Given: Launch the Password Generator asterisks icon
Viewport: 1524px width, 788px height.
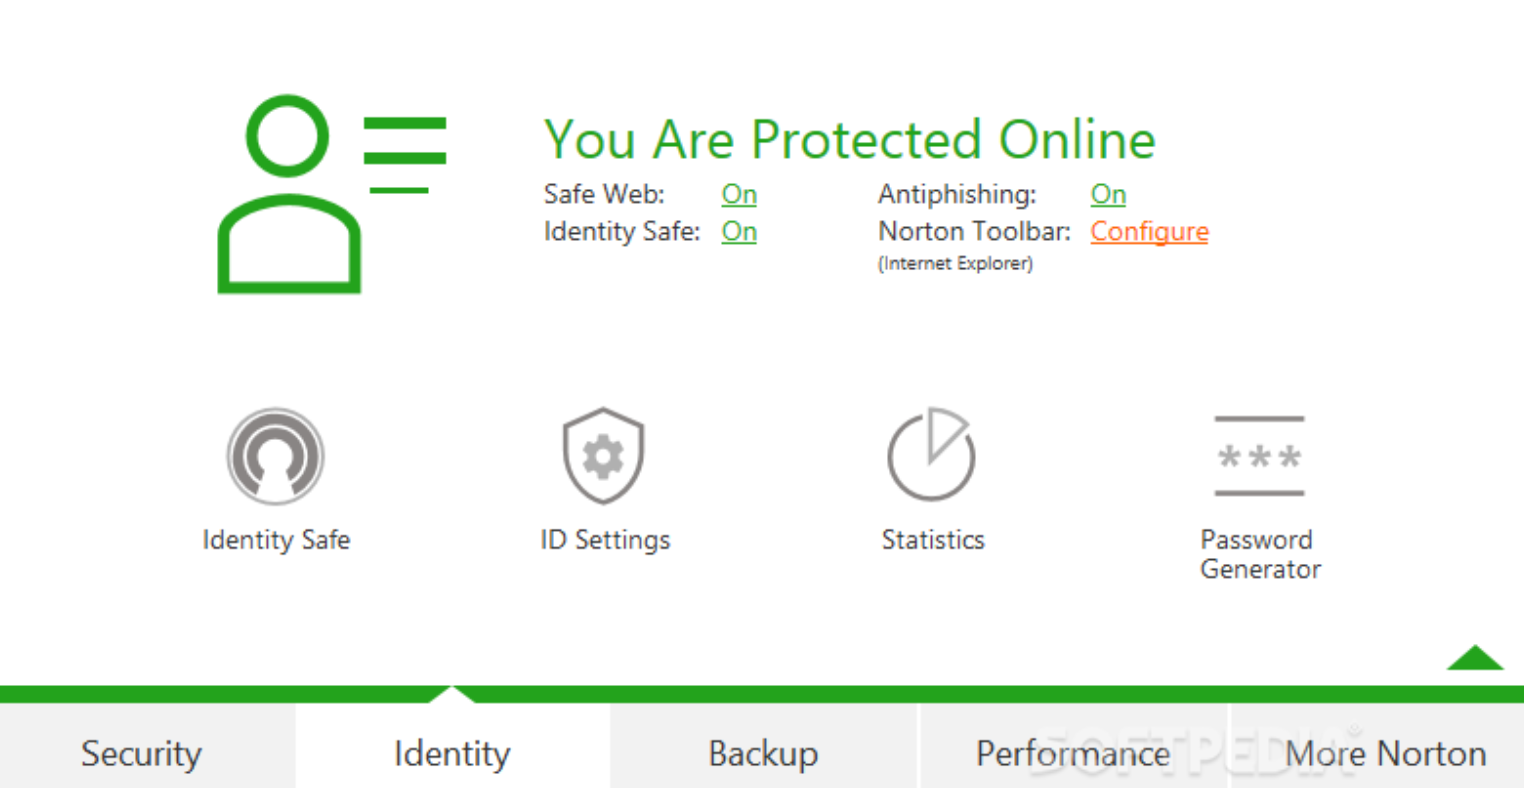Looking at the screenshot, I should [1259, 456].
